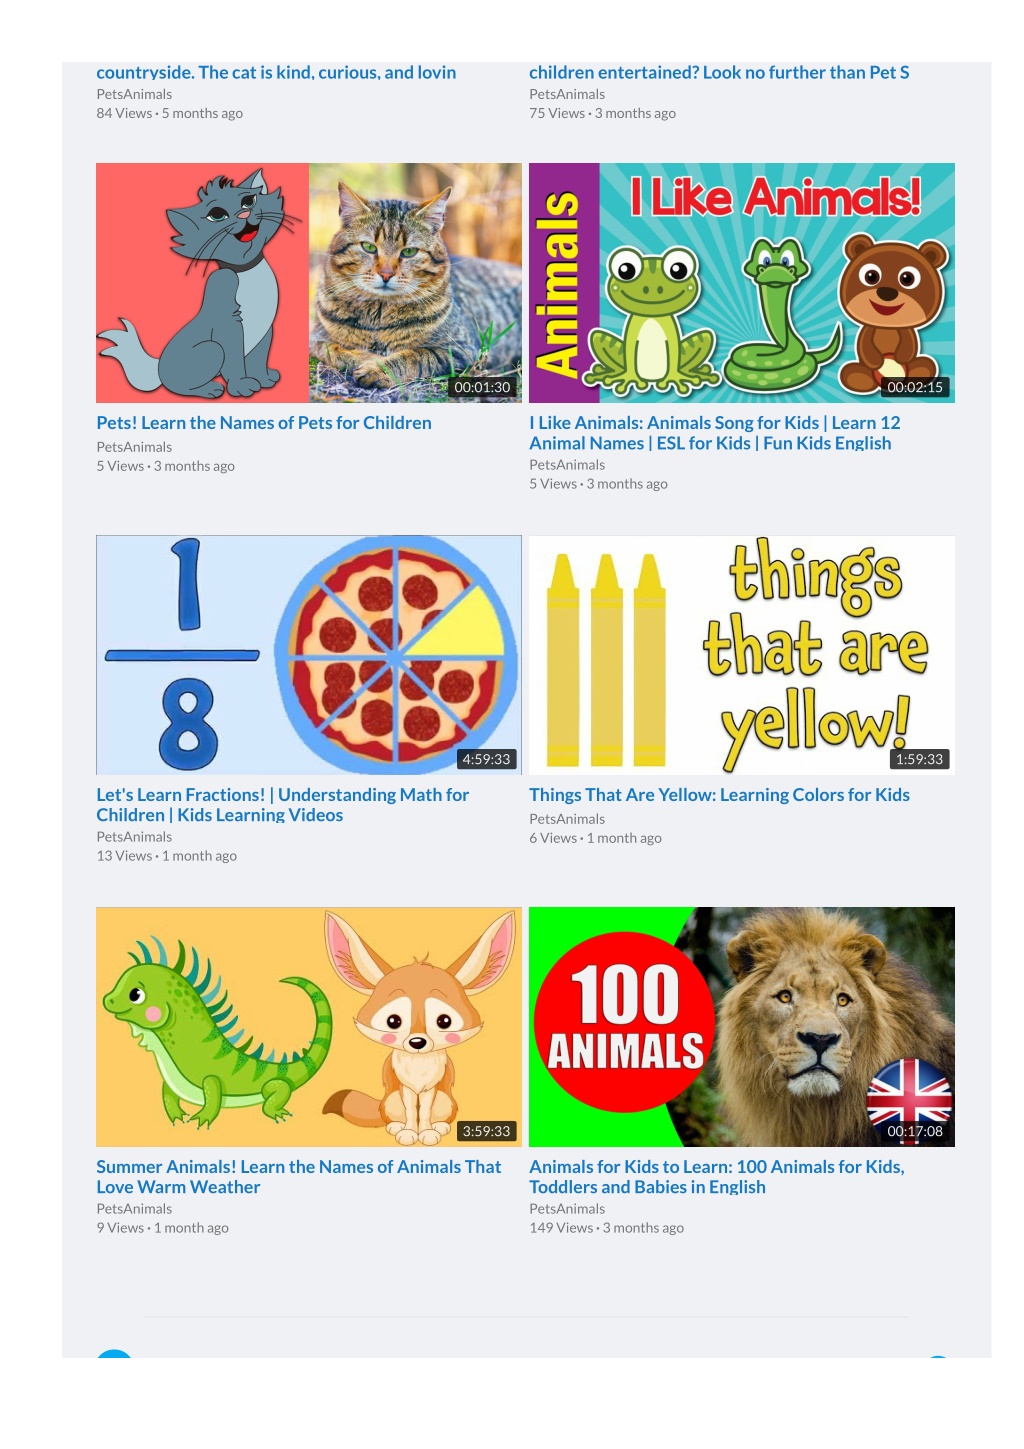
Task: Click the 'children entertained? Look no further' link
Action: 719,72
